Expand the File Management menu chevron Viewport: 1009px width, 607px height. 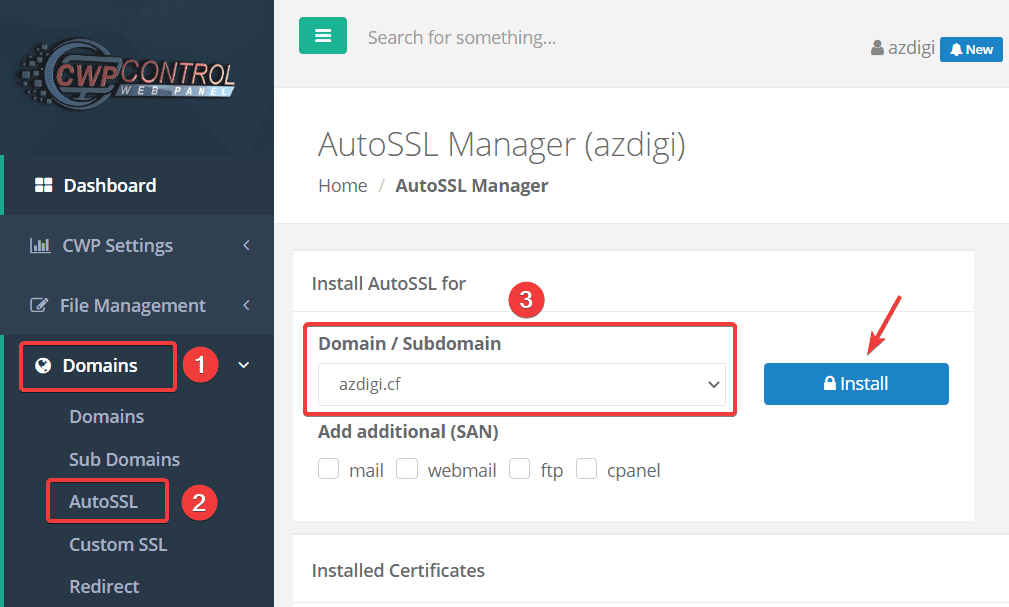point(246,305)
